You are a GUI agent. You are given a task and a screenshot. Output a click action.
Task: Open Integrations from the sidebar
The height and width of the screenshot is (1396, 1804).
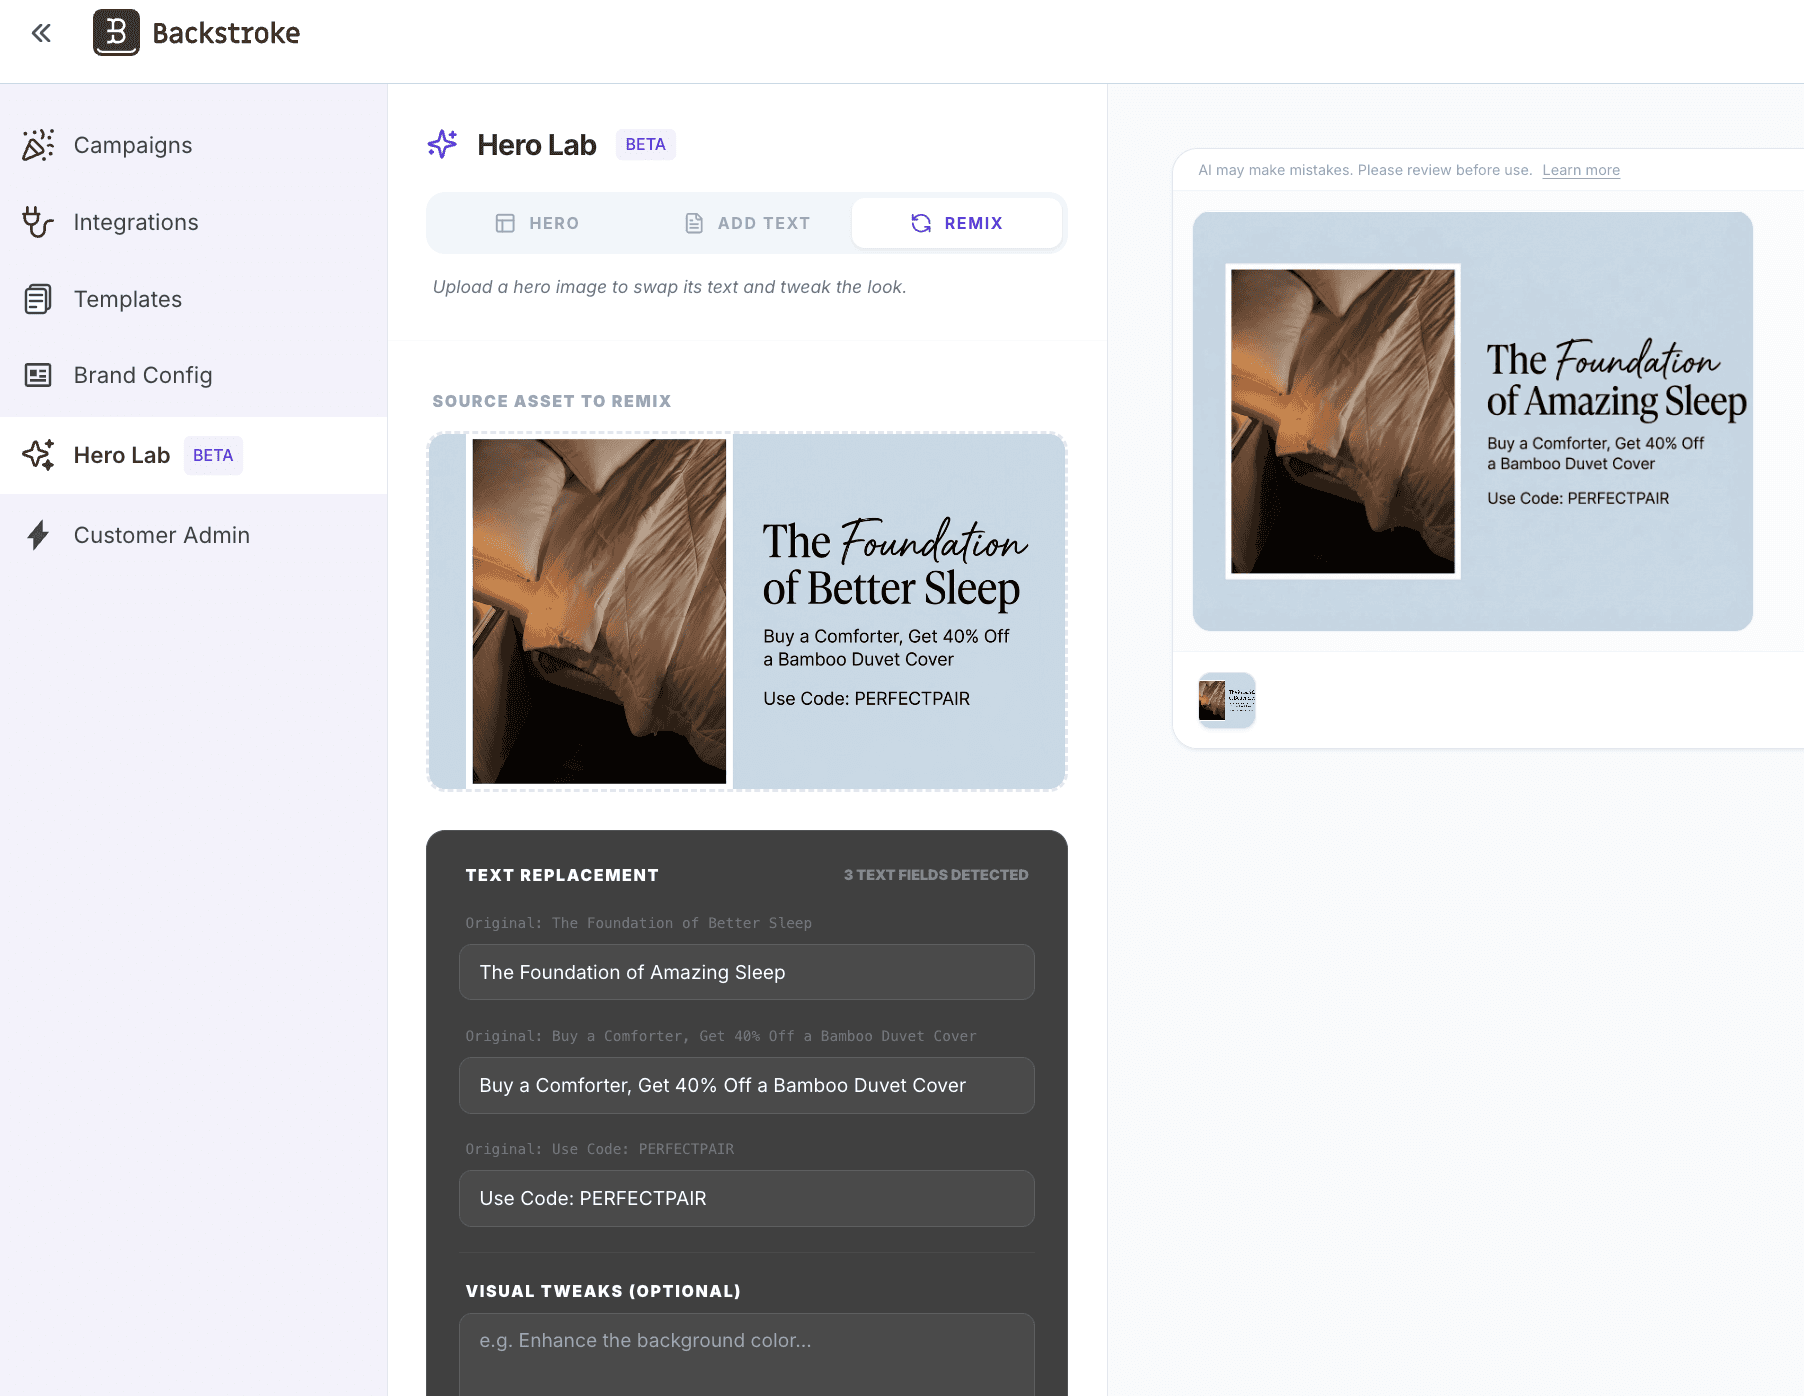[x=194, y=222]
